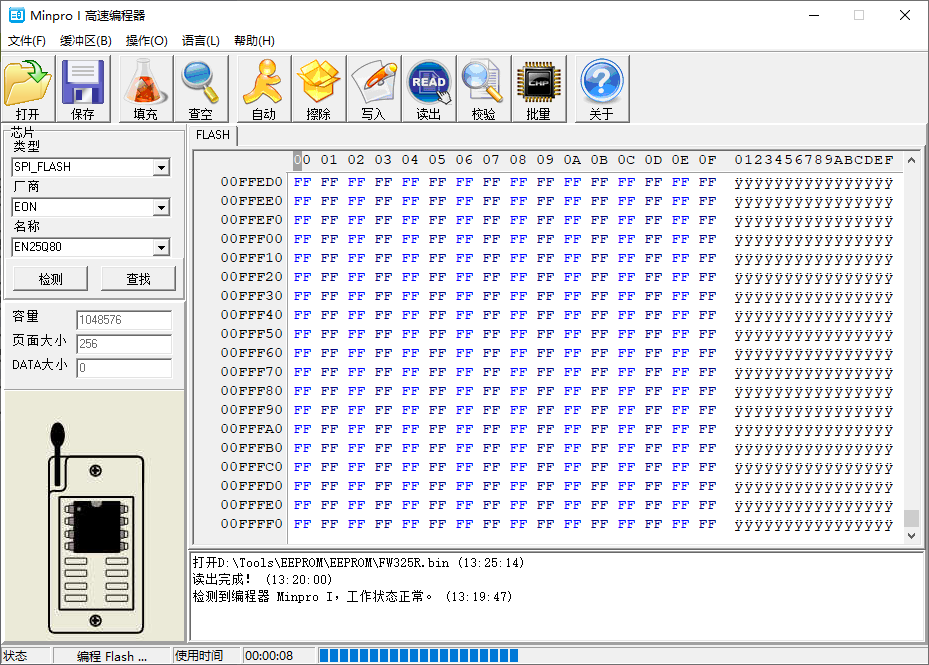
Task: Click the 关于 about icon
Action: point(600,88)
